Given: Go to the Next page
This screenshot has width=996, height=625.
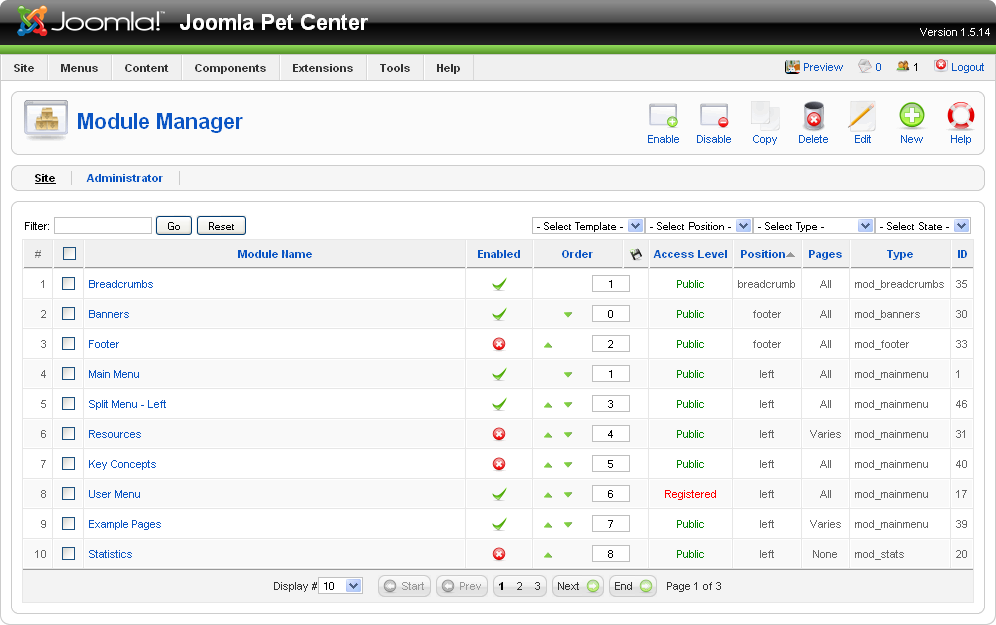Looking at the screenshot, I should pos(577,586).
